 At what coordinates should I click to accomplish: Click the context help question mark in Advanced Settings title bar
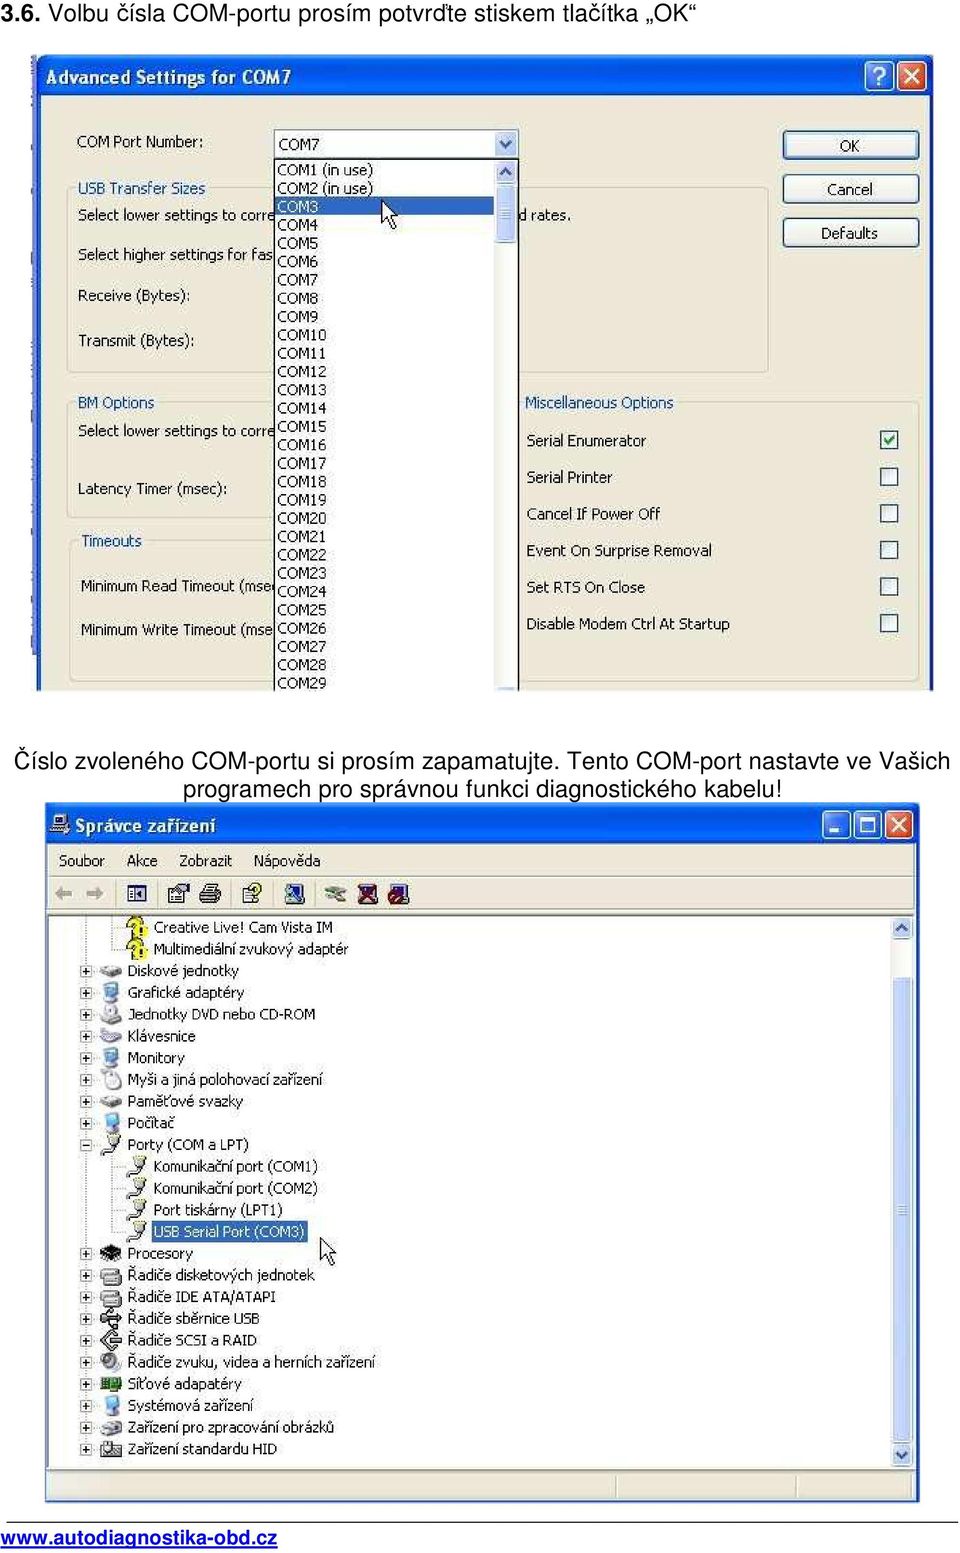pos(878,76)
